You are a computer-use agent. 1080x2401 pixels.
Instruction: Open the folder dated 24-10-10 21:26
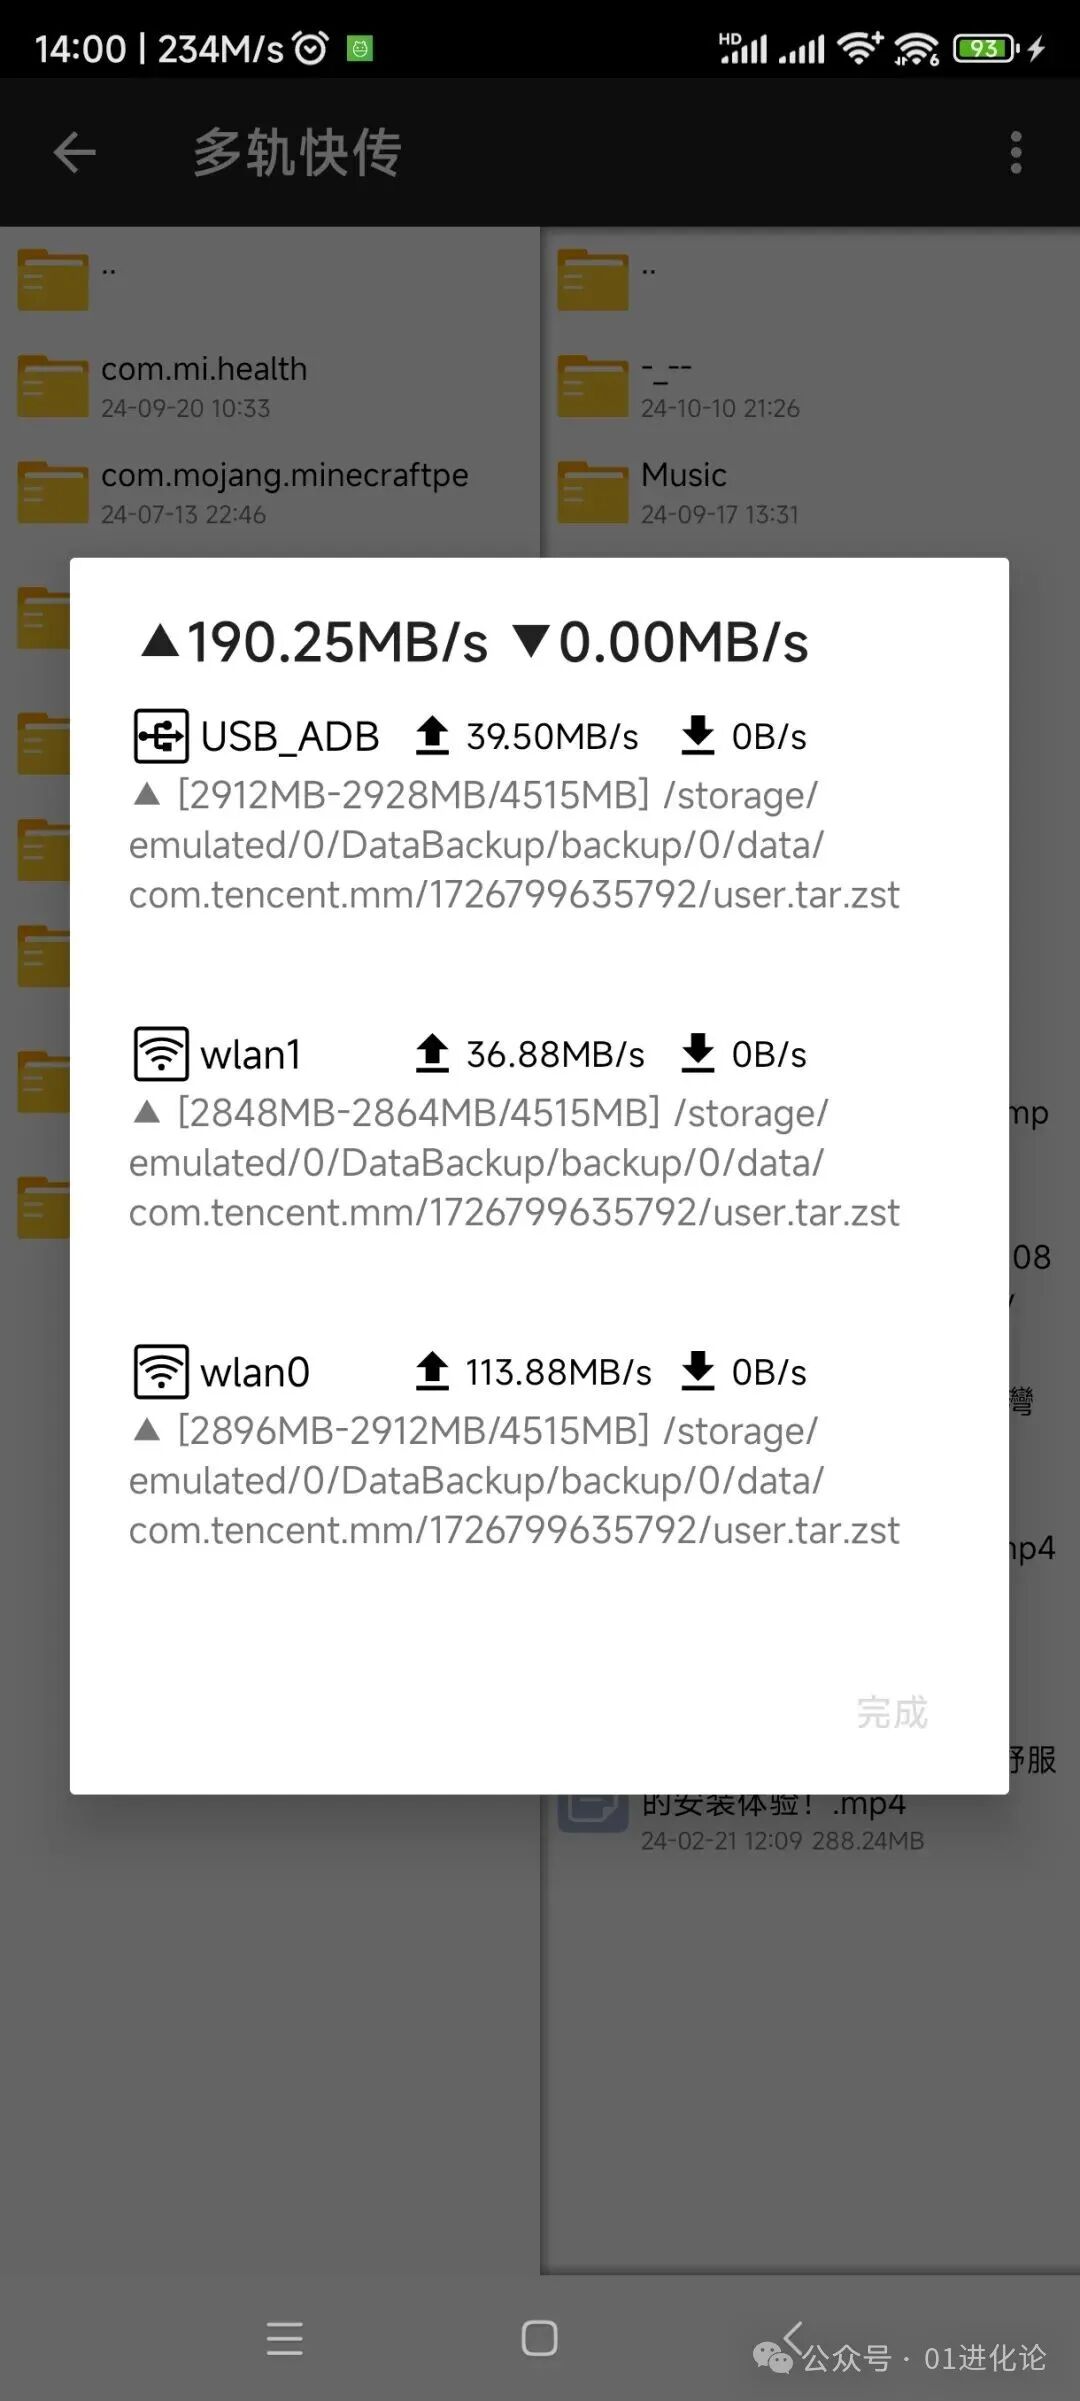(x=720, y=388)
